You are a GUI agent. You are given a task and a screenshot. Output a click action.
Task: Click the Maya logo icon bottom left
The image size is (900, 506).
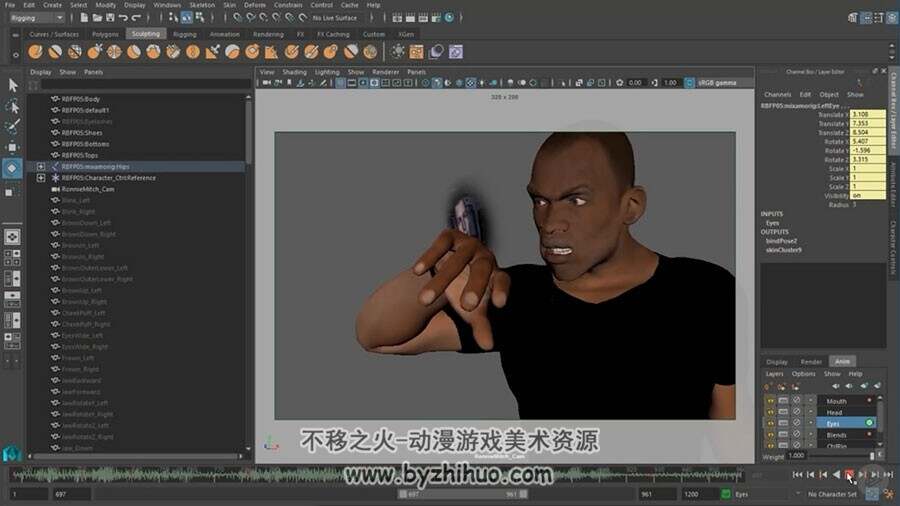(x=12, y=454)
